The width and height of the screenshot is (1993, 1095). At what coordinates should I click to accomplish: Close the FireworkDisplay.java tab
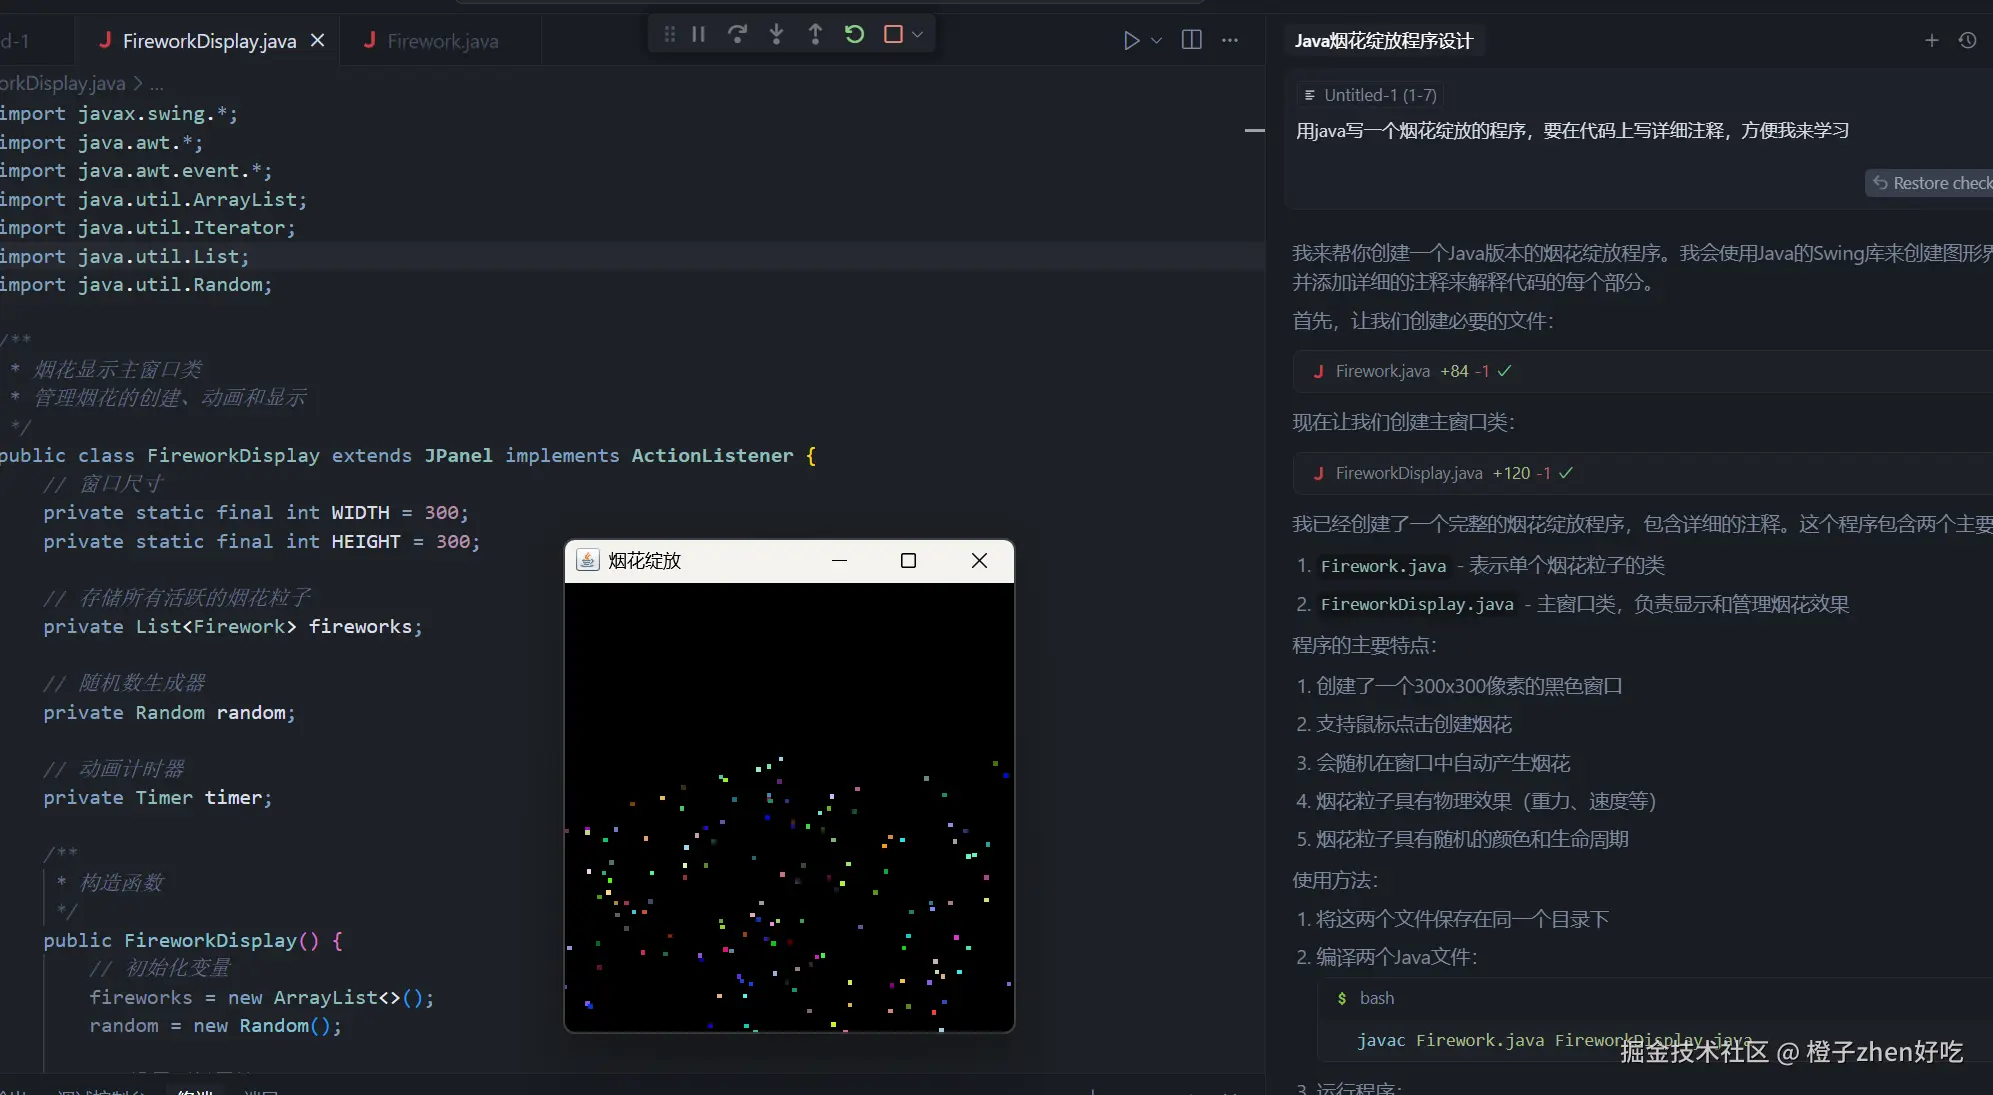318,40
